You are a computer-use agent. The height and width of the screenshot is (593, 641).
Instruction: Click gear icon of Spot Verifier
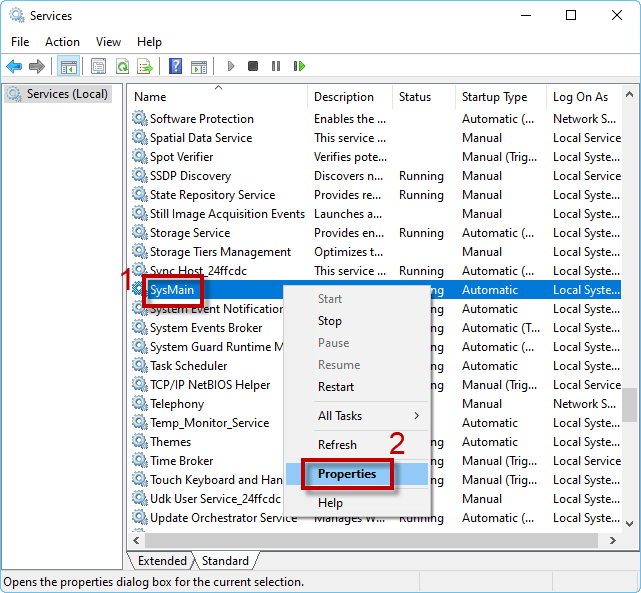[x=140, y=156]
